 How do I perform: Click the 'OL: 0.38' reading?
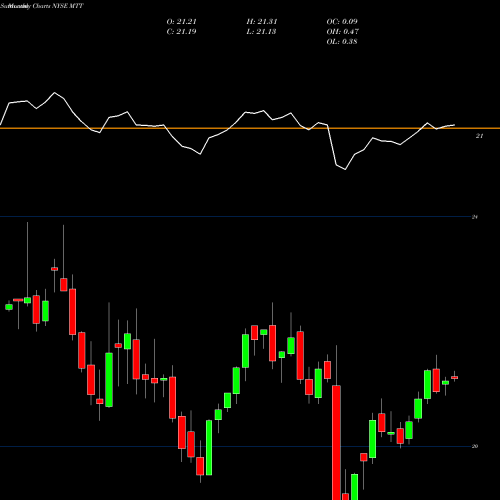(342, 42)
